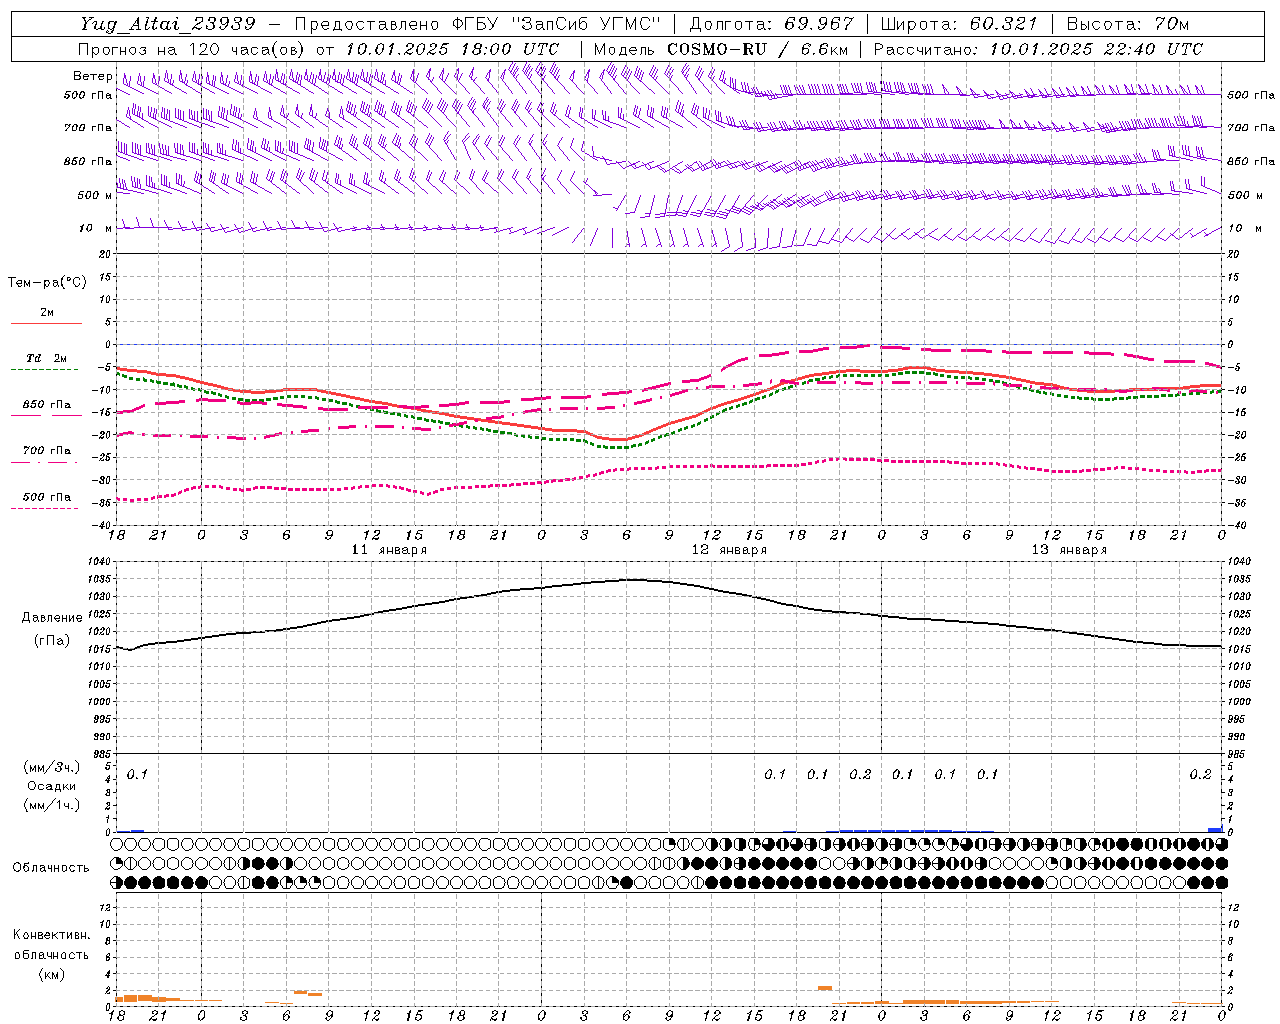The height and width of the screenshot is (1024, 1280).
Task: Click the dash-dot line sample under 700 гПа legend
Action: point(44,463)
